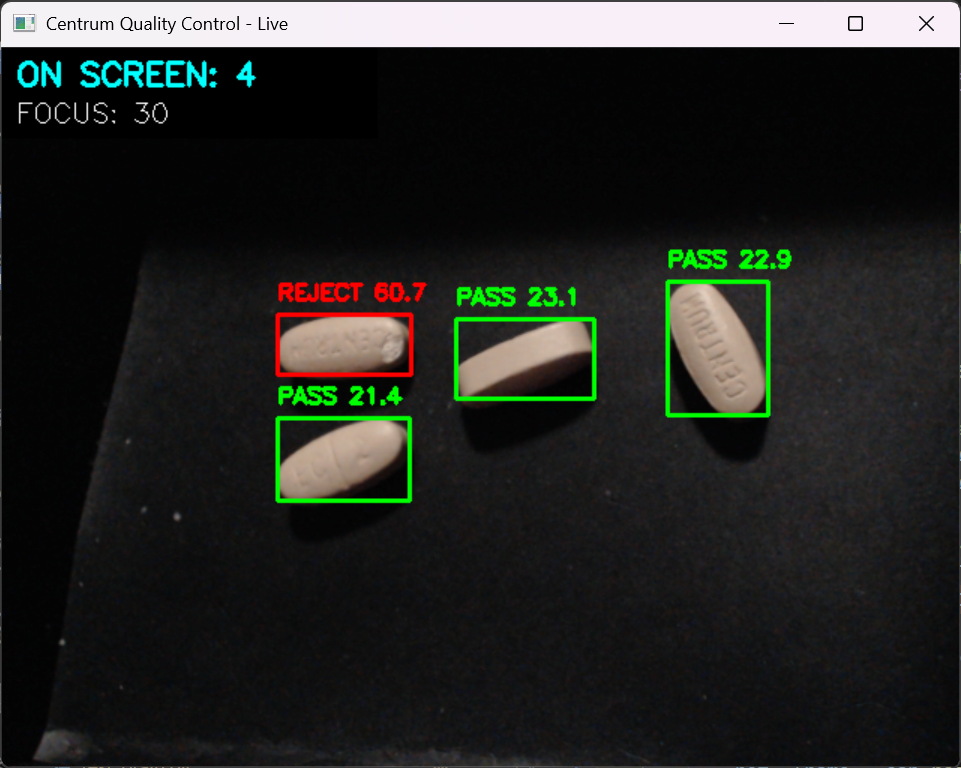Select the PASS 21.4 label

click(x=340, y=396)
